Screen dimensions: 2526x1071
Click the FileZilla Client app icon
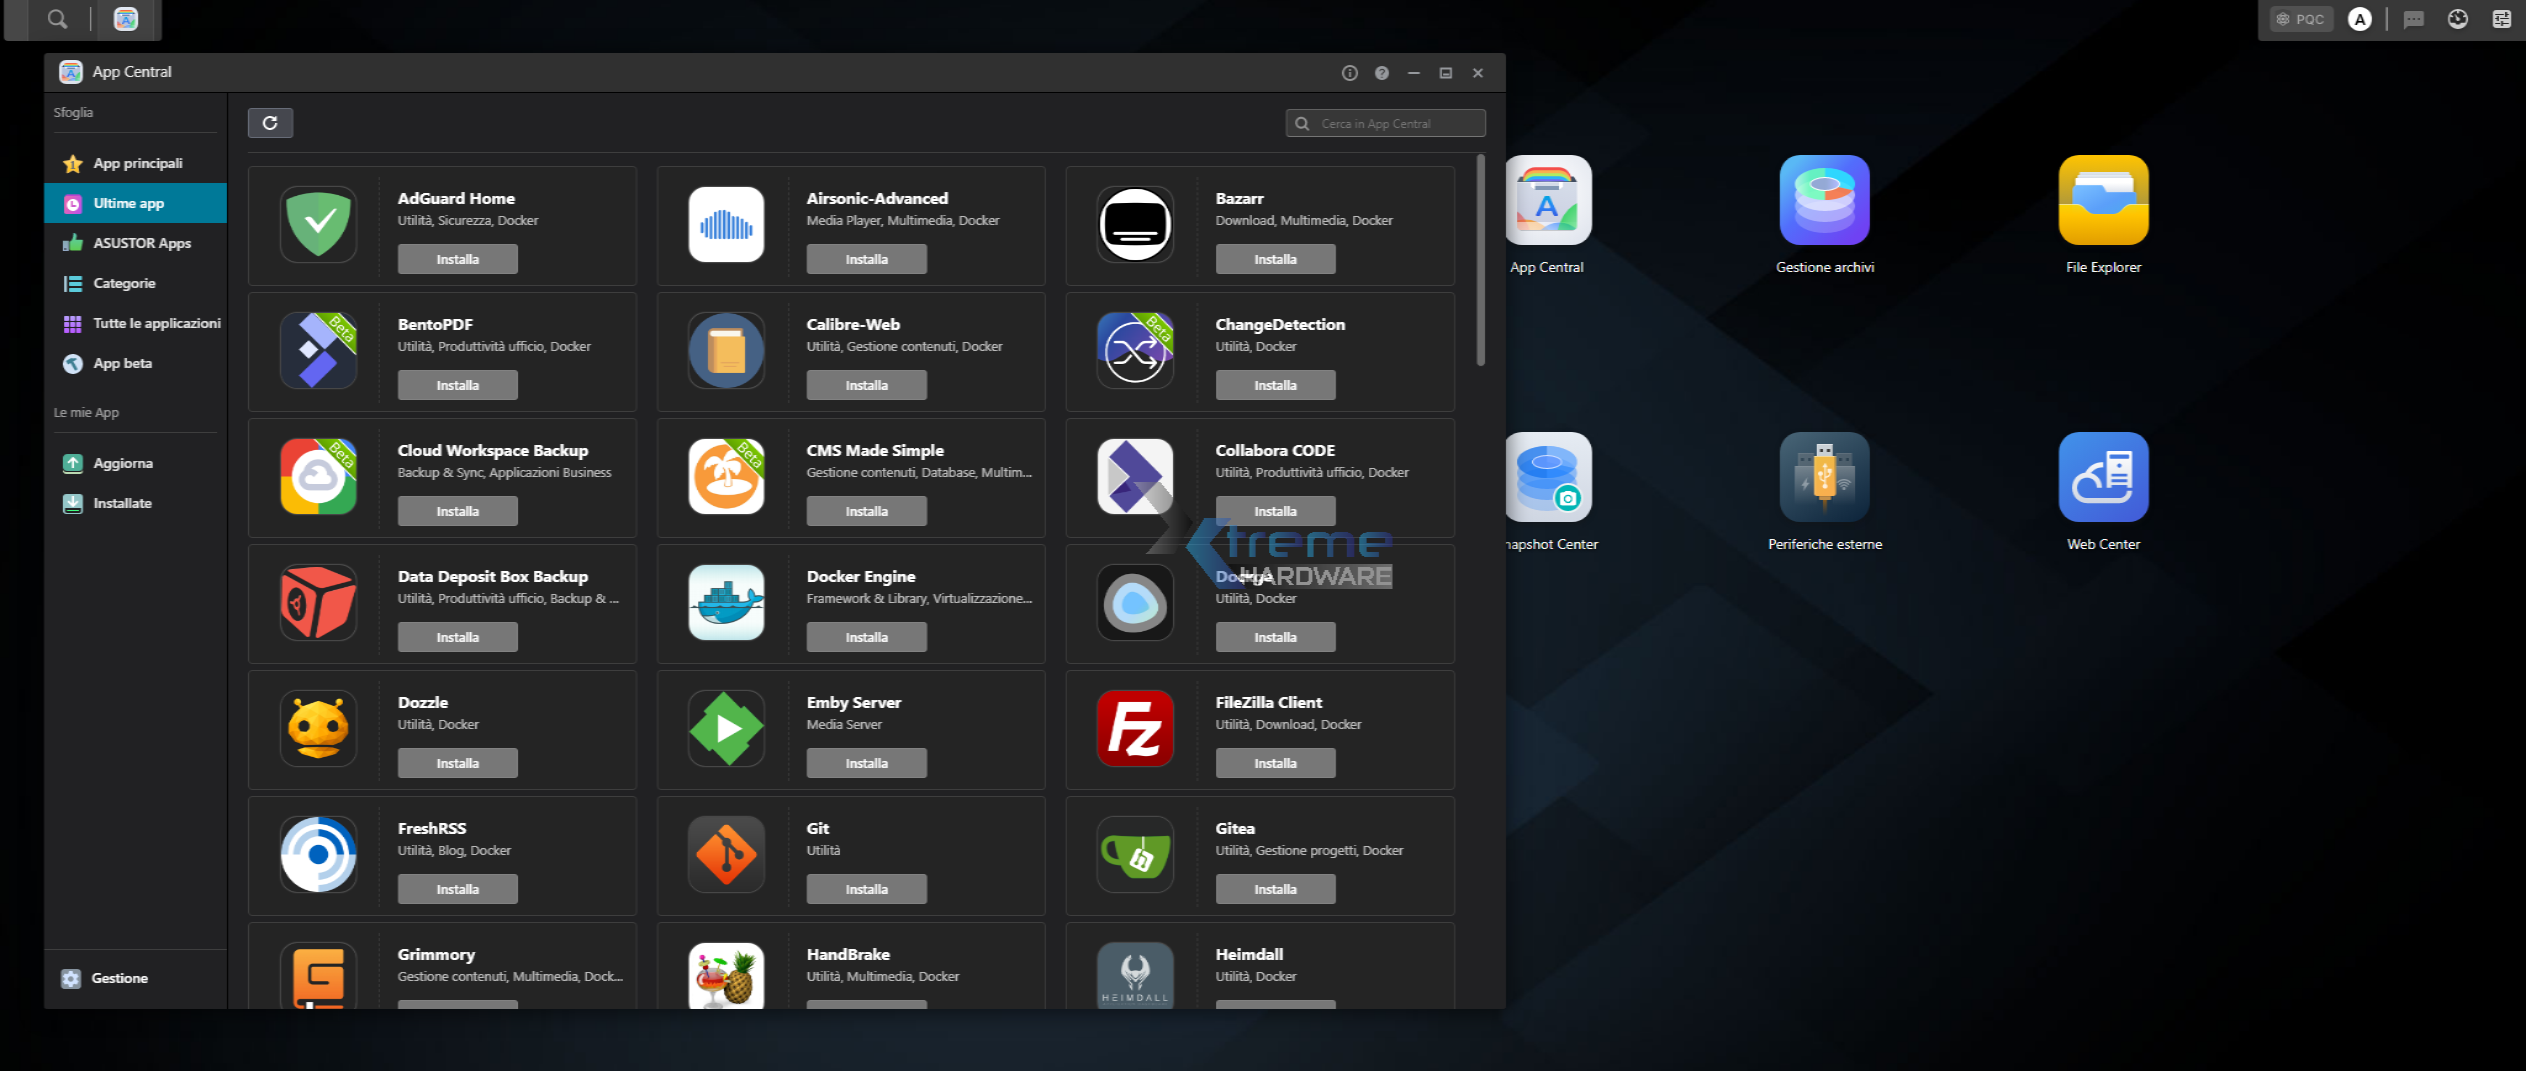[1135, 728]
